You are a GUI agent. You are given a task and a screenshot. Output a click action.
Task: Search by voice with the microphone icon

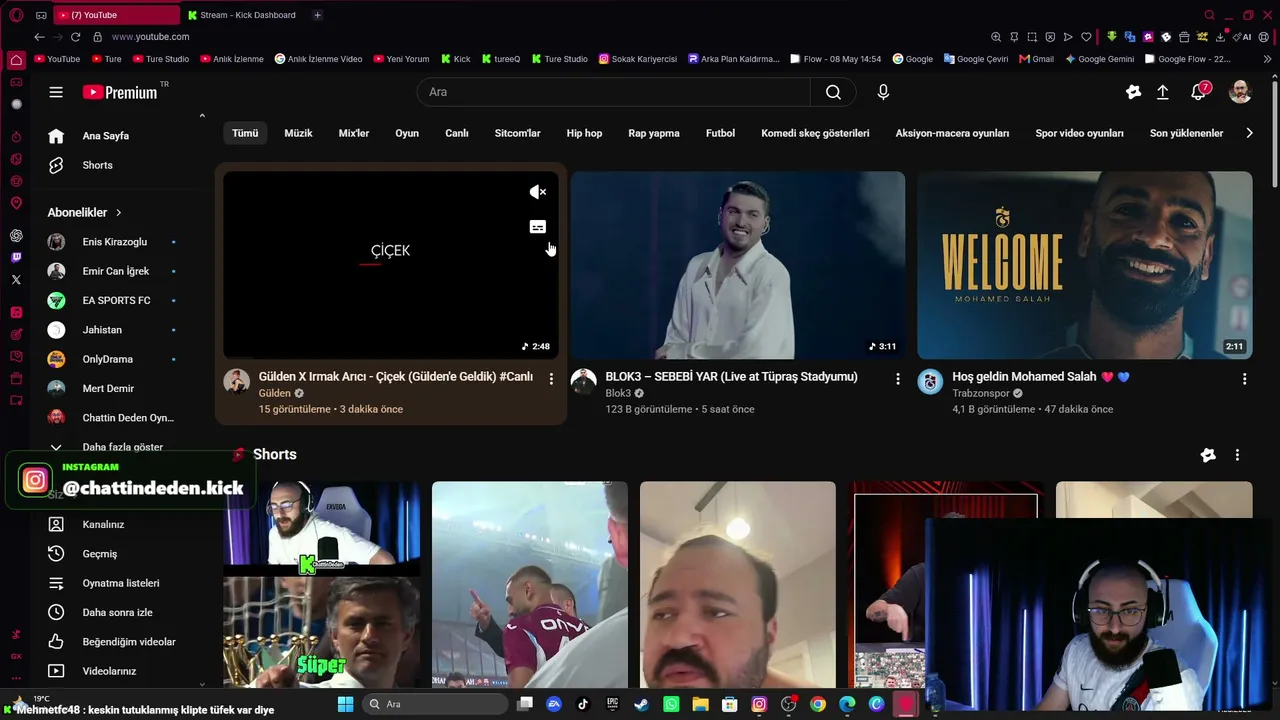[883, 92]
